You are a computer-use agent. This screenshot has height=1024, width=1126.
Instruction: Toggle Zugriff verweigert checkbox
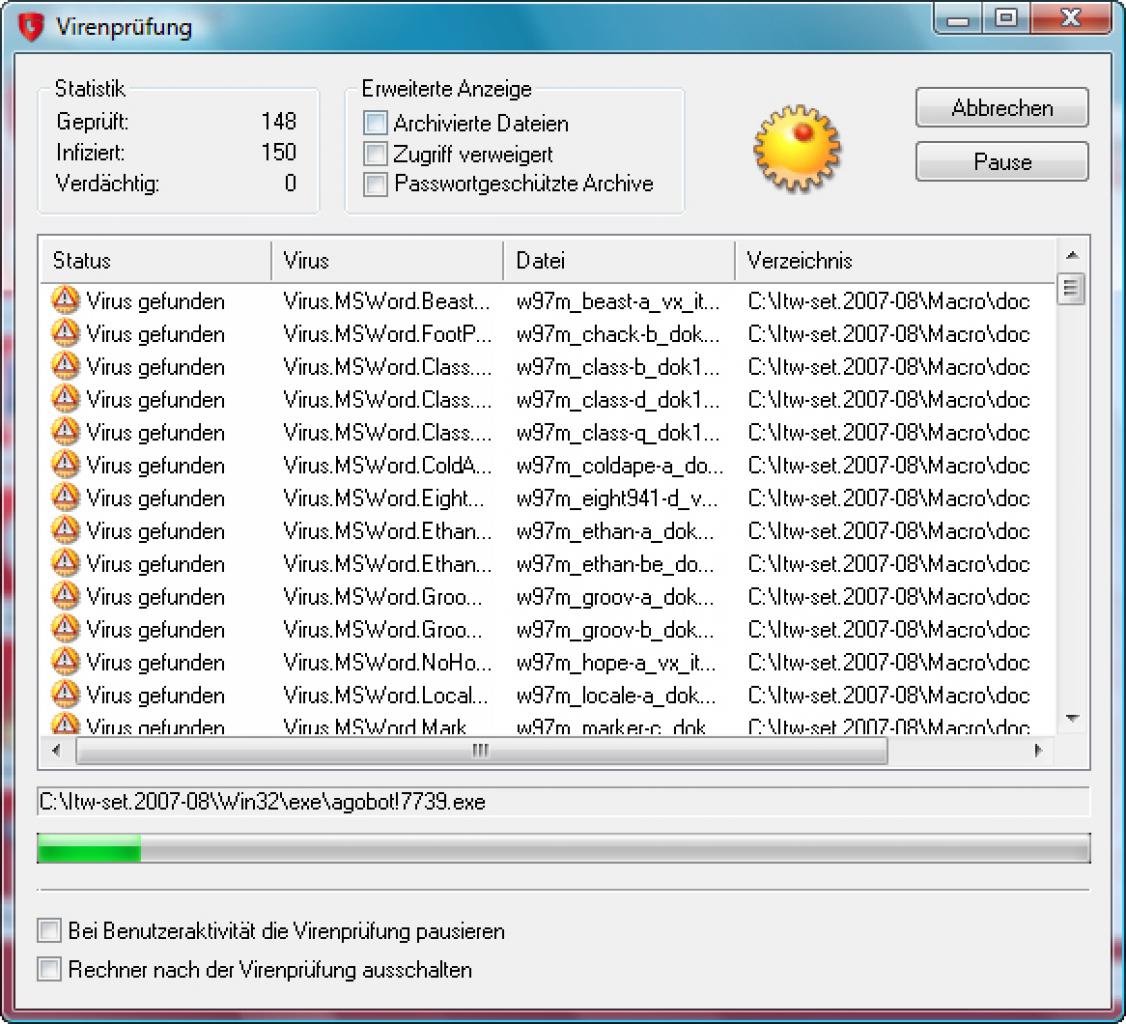(x=375, y=154)
